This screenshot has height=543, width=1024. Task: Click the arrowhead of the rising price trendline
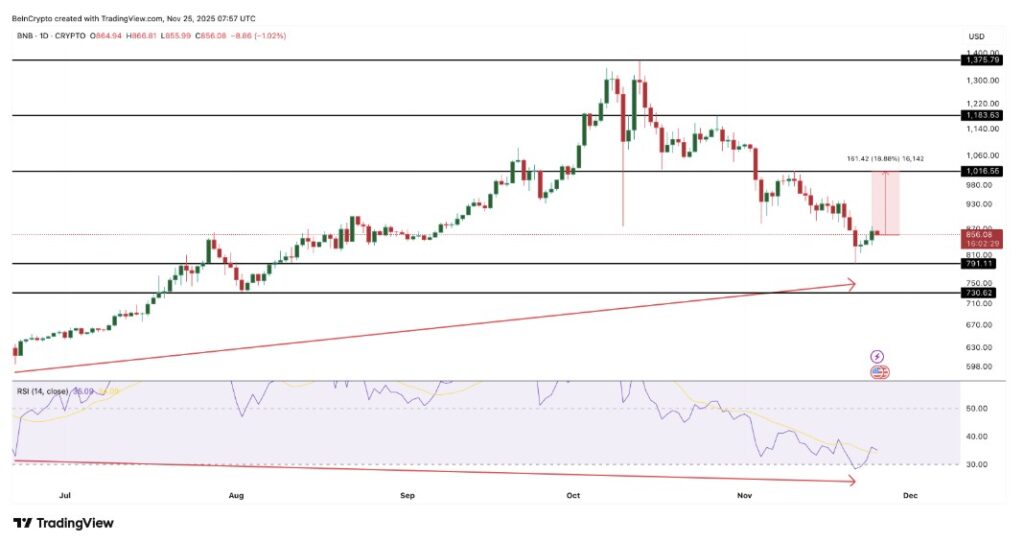(x=851, y=285)
